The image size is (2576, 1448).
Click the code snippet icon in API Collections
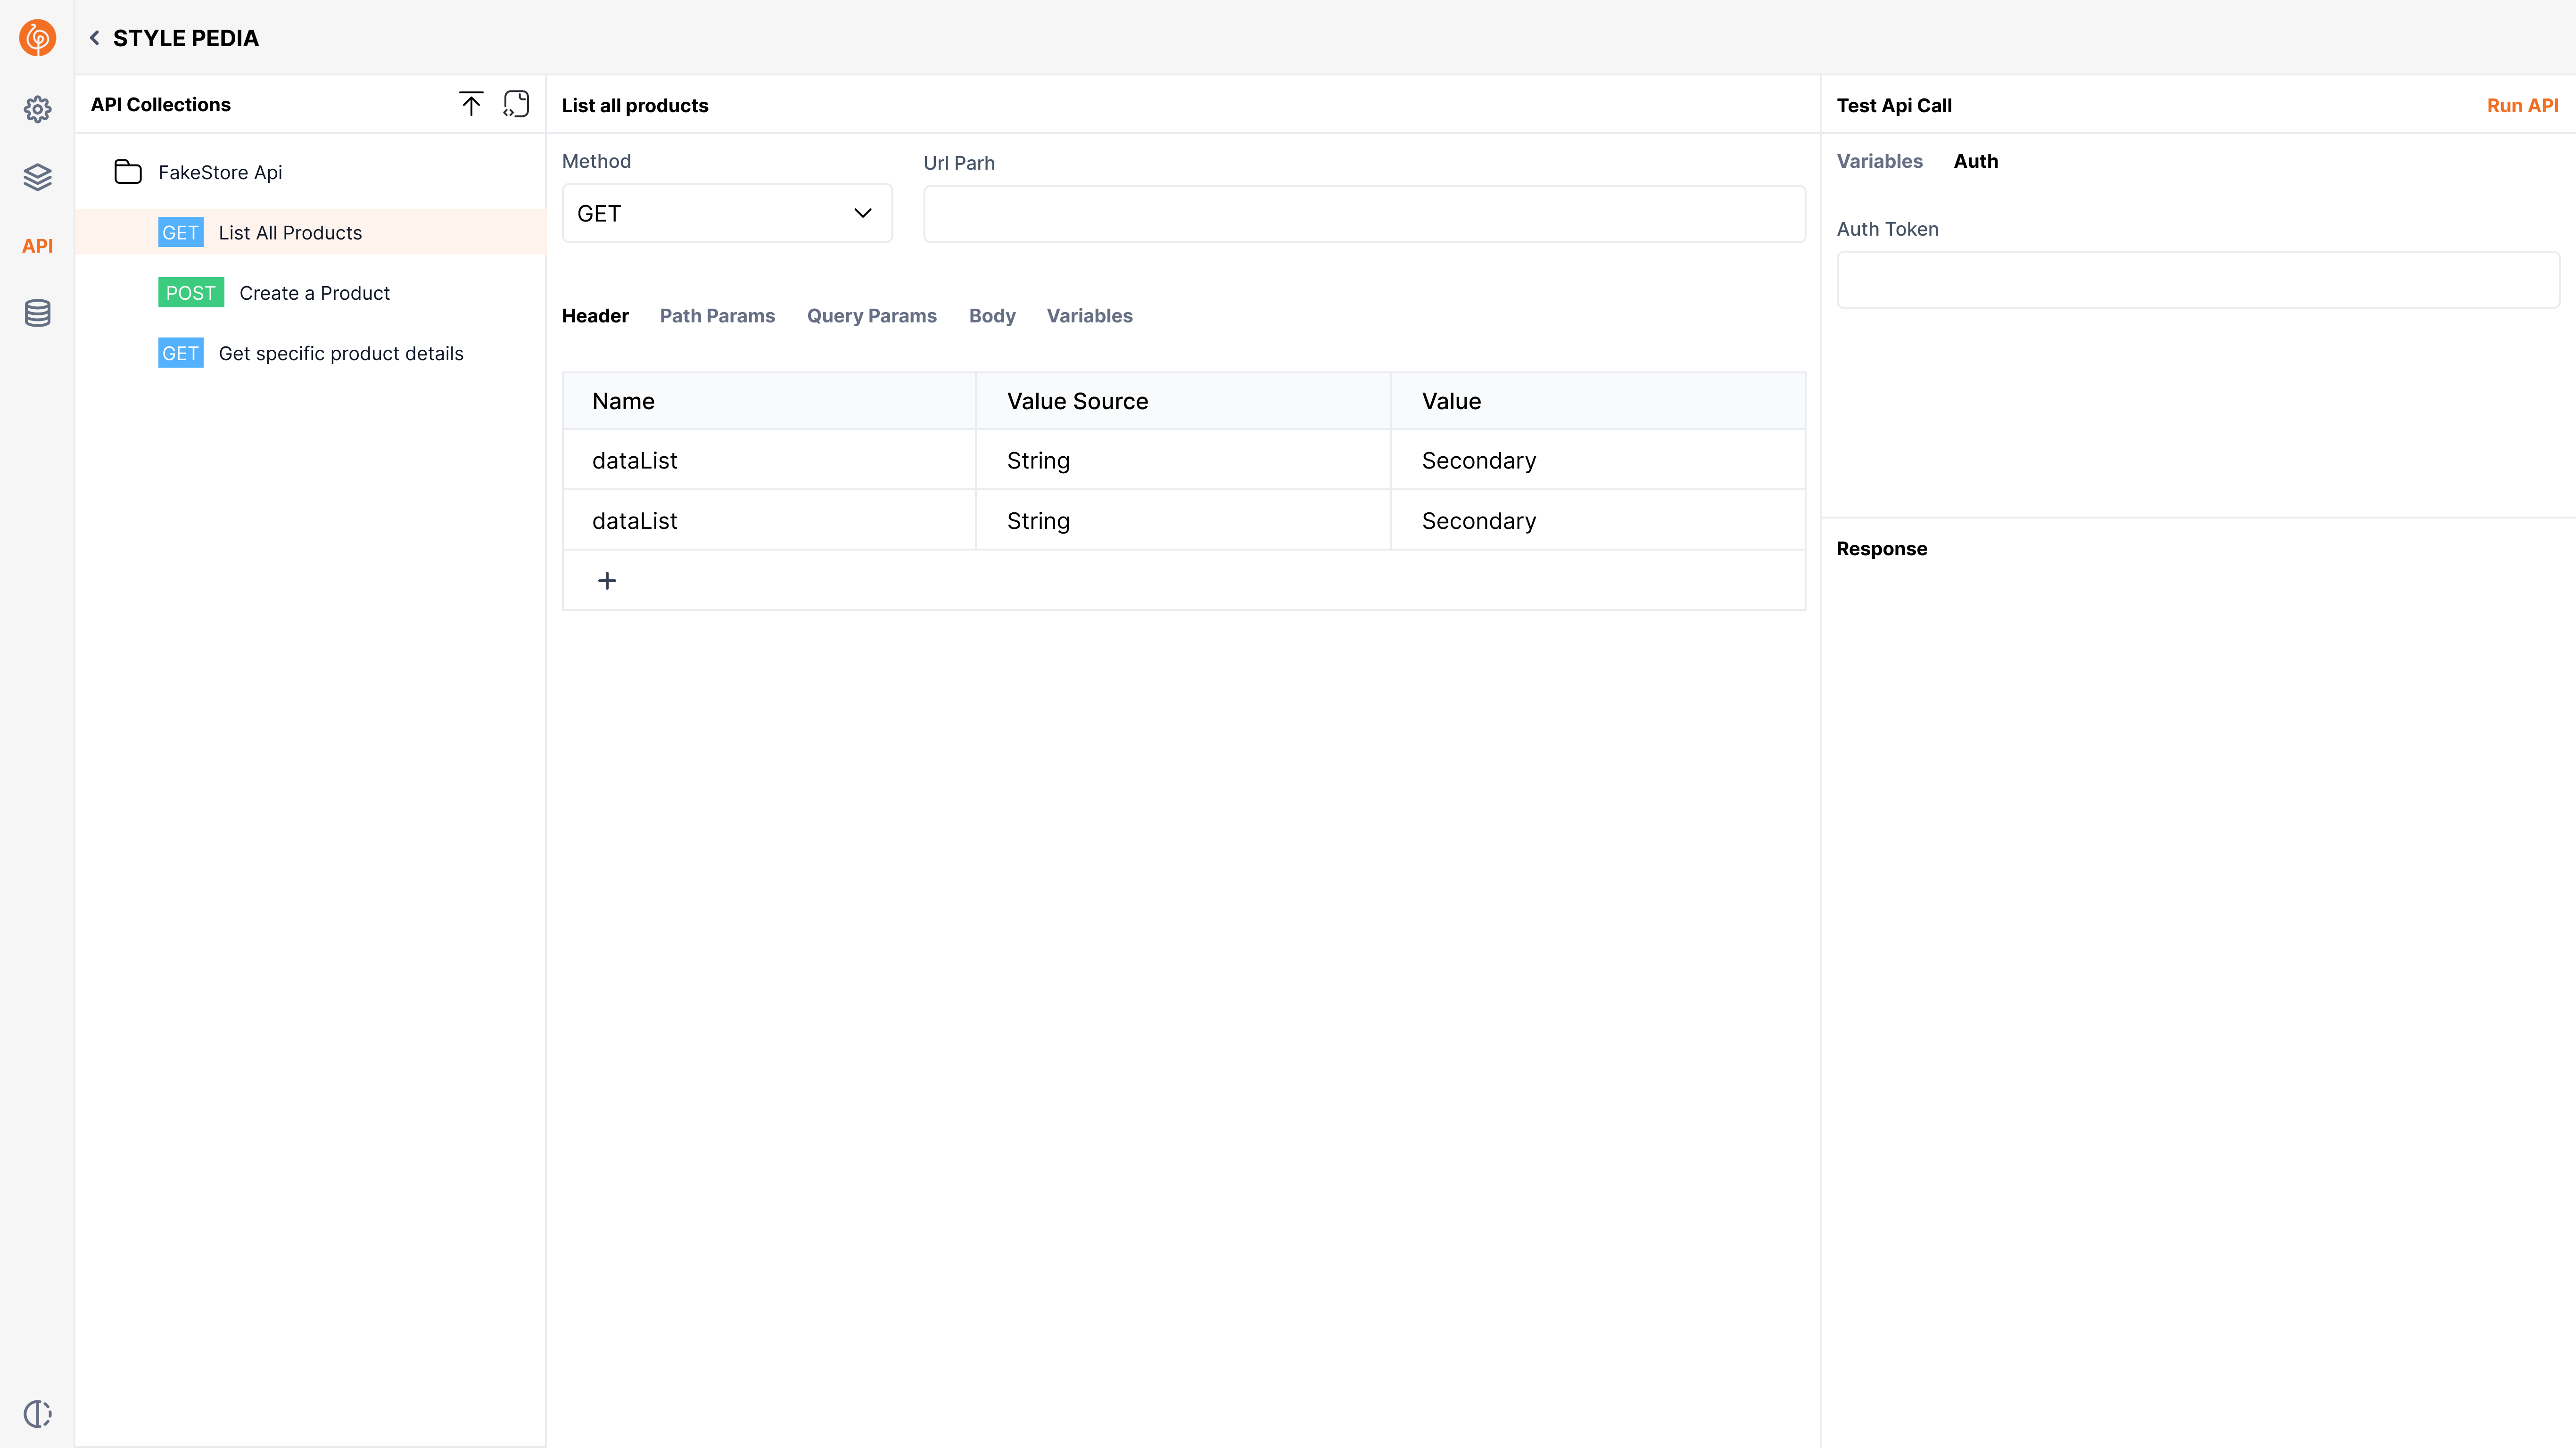click(x=516, y=104)
